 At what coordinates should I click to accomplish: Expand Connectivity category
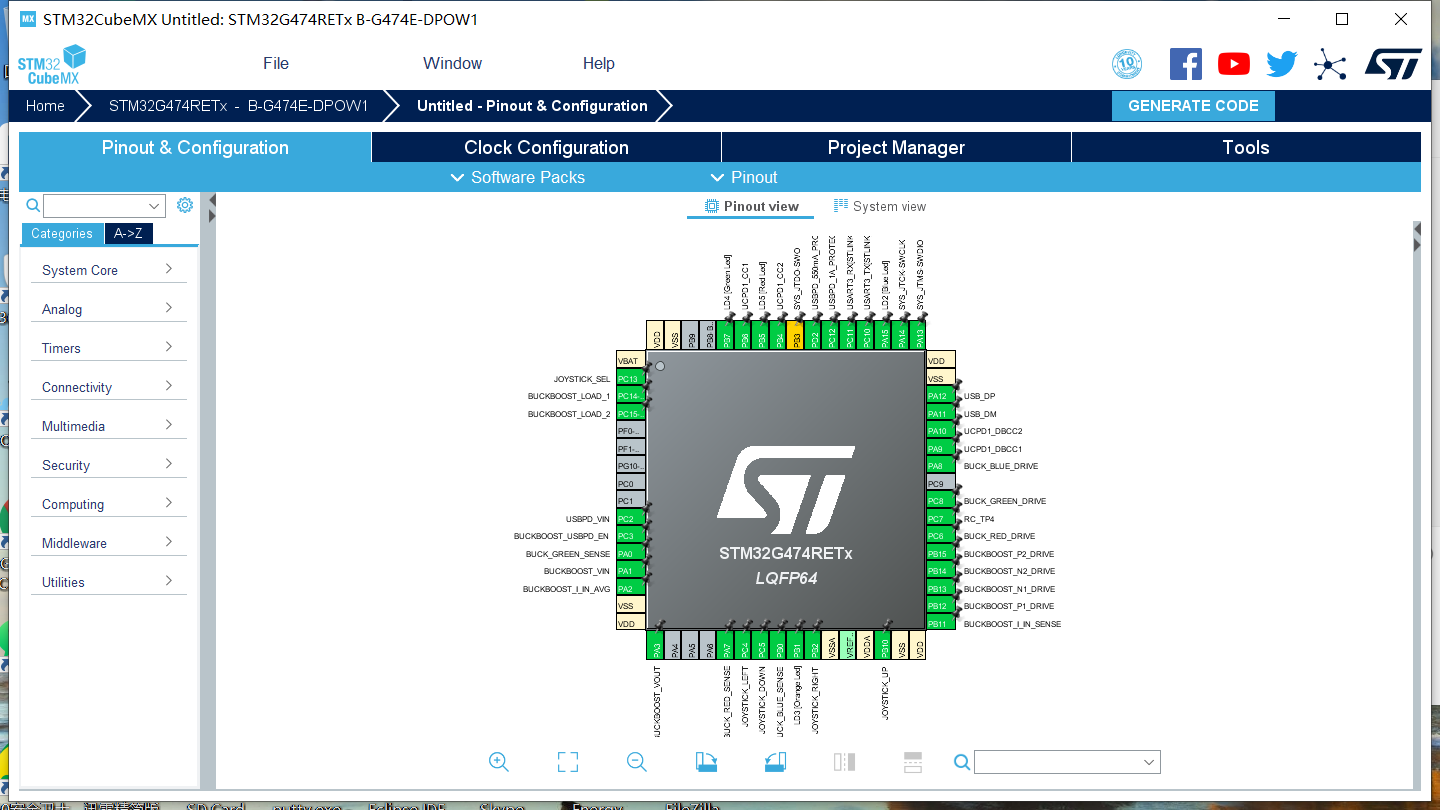tap(108, 387)
